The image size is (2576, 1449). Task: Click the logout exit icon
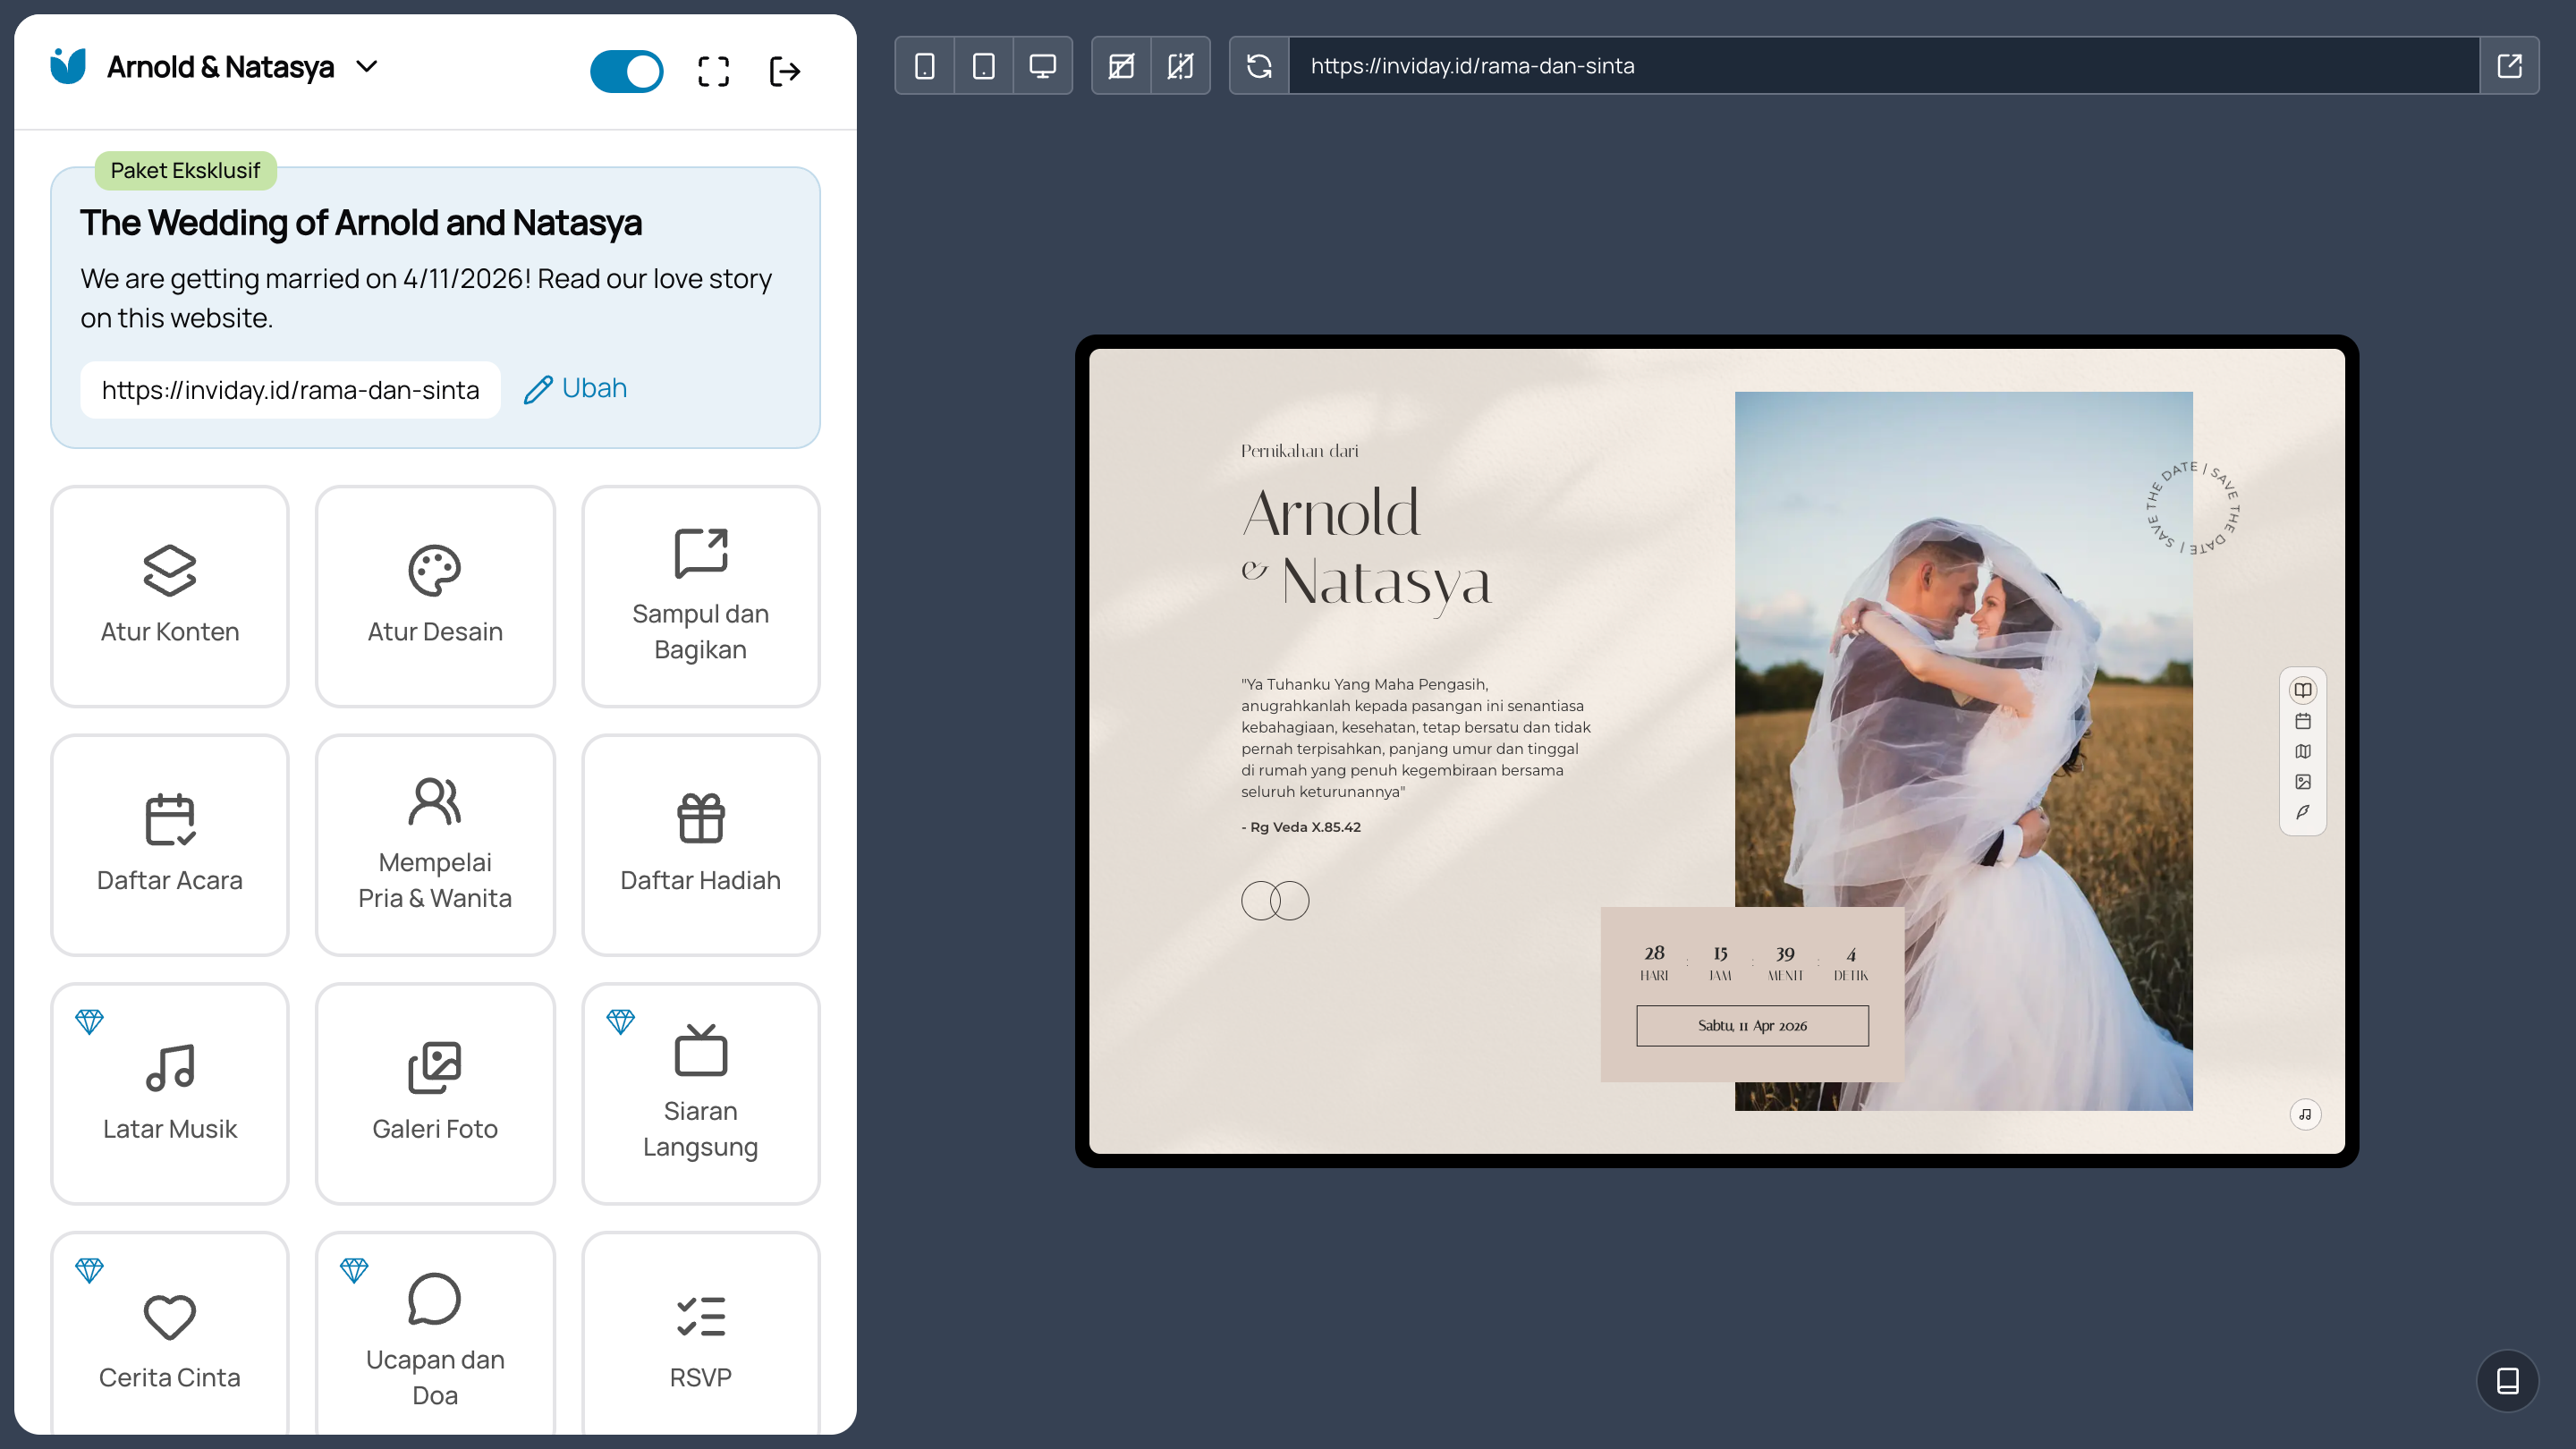click(785, 71)
